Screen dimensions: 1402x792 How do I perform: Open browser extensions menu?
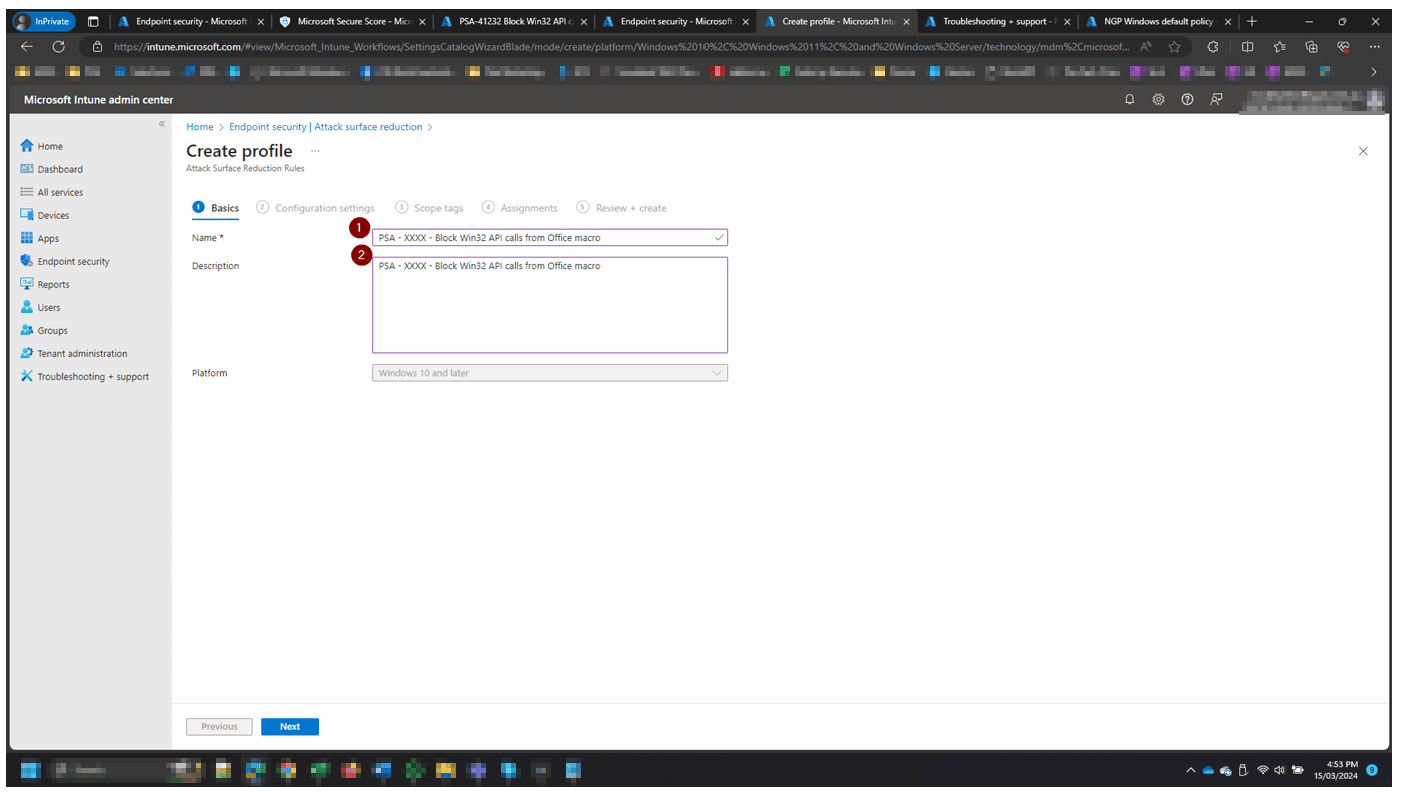(x=1213, y=46)
